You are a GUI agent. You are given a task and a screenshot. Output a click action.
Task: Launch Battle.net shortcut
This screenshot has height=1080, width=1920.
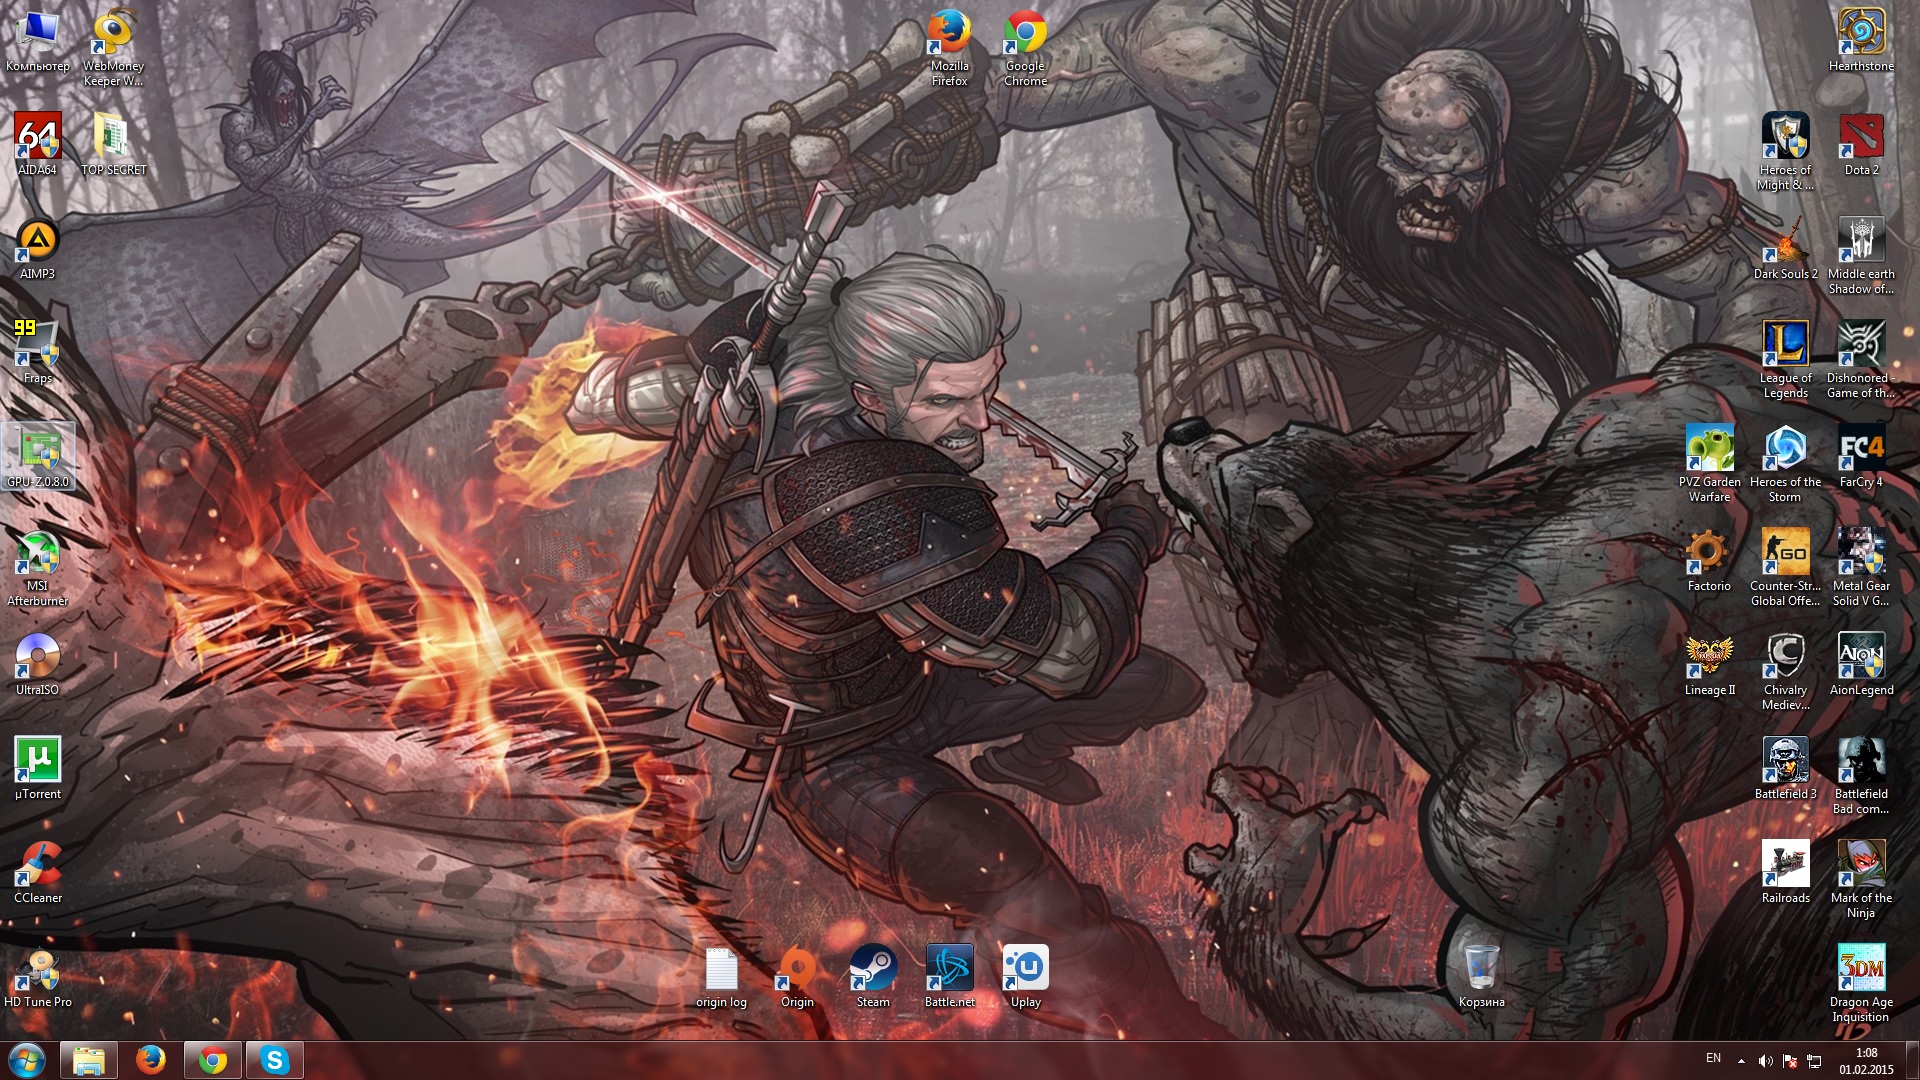(950, 977)
